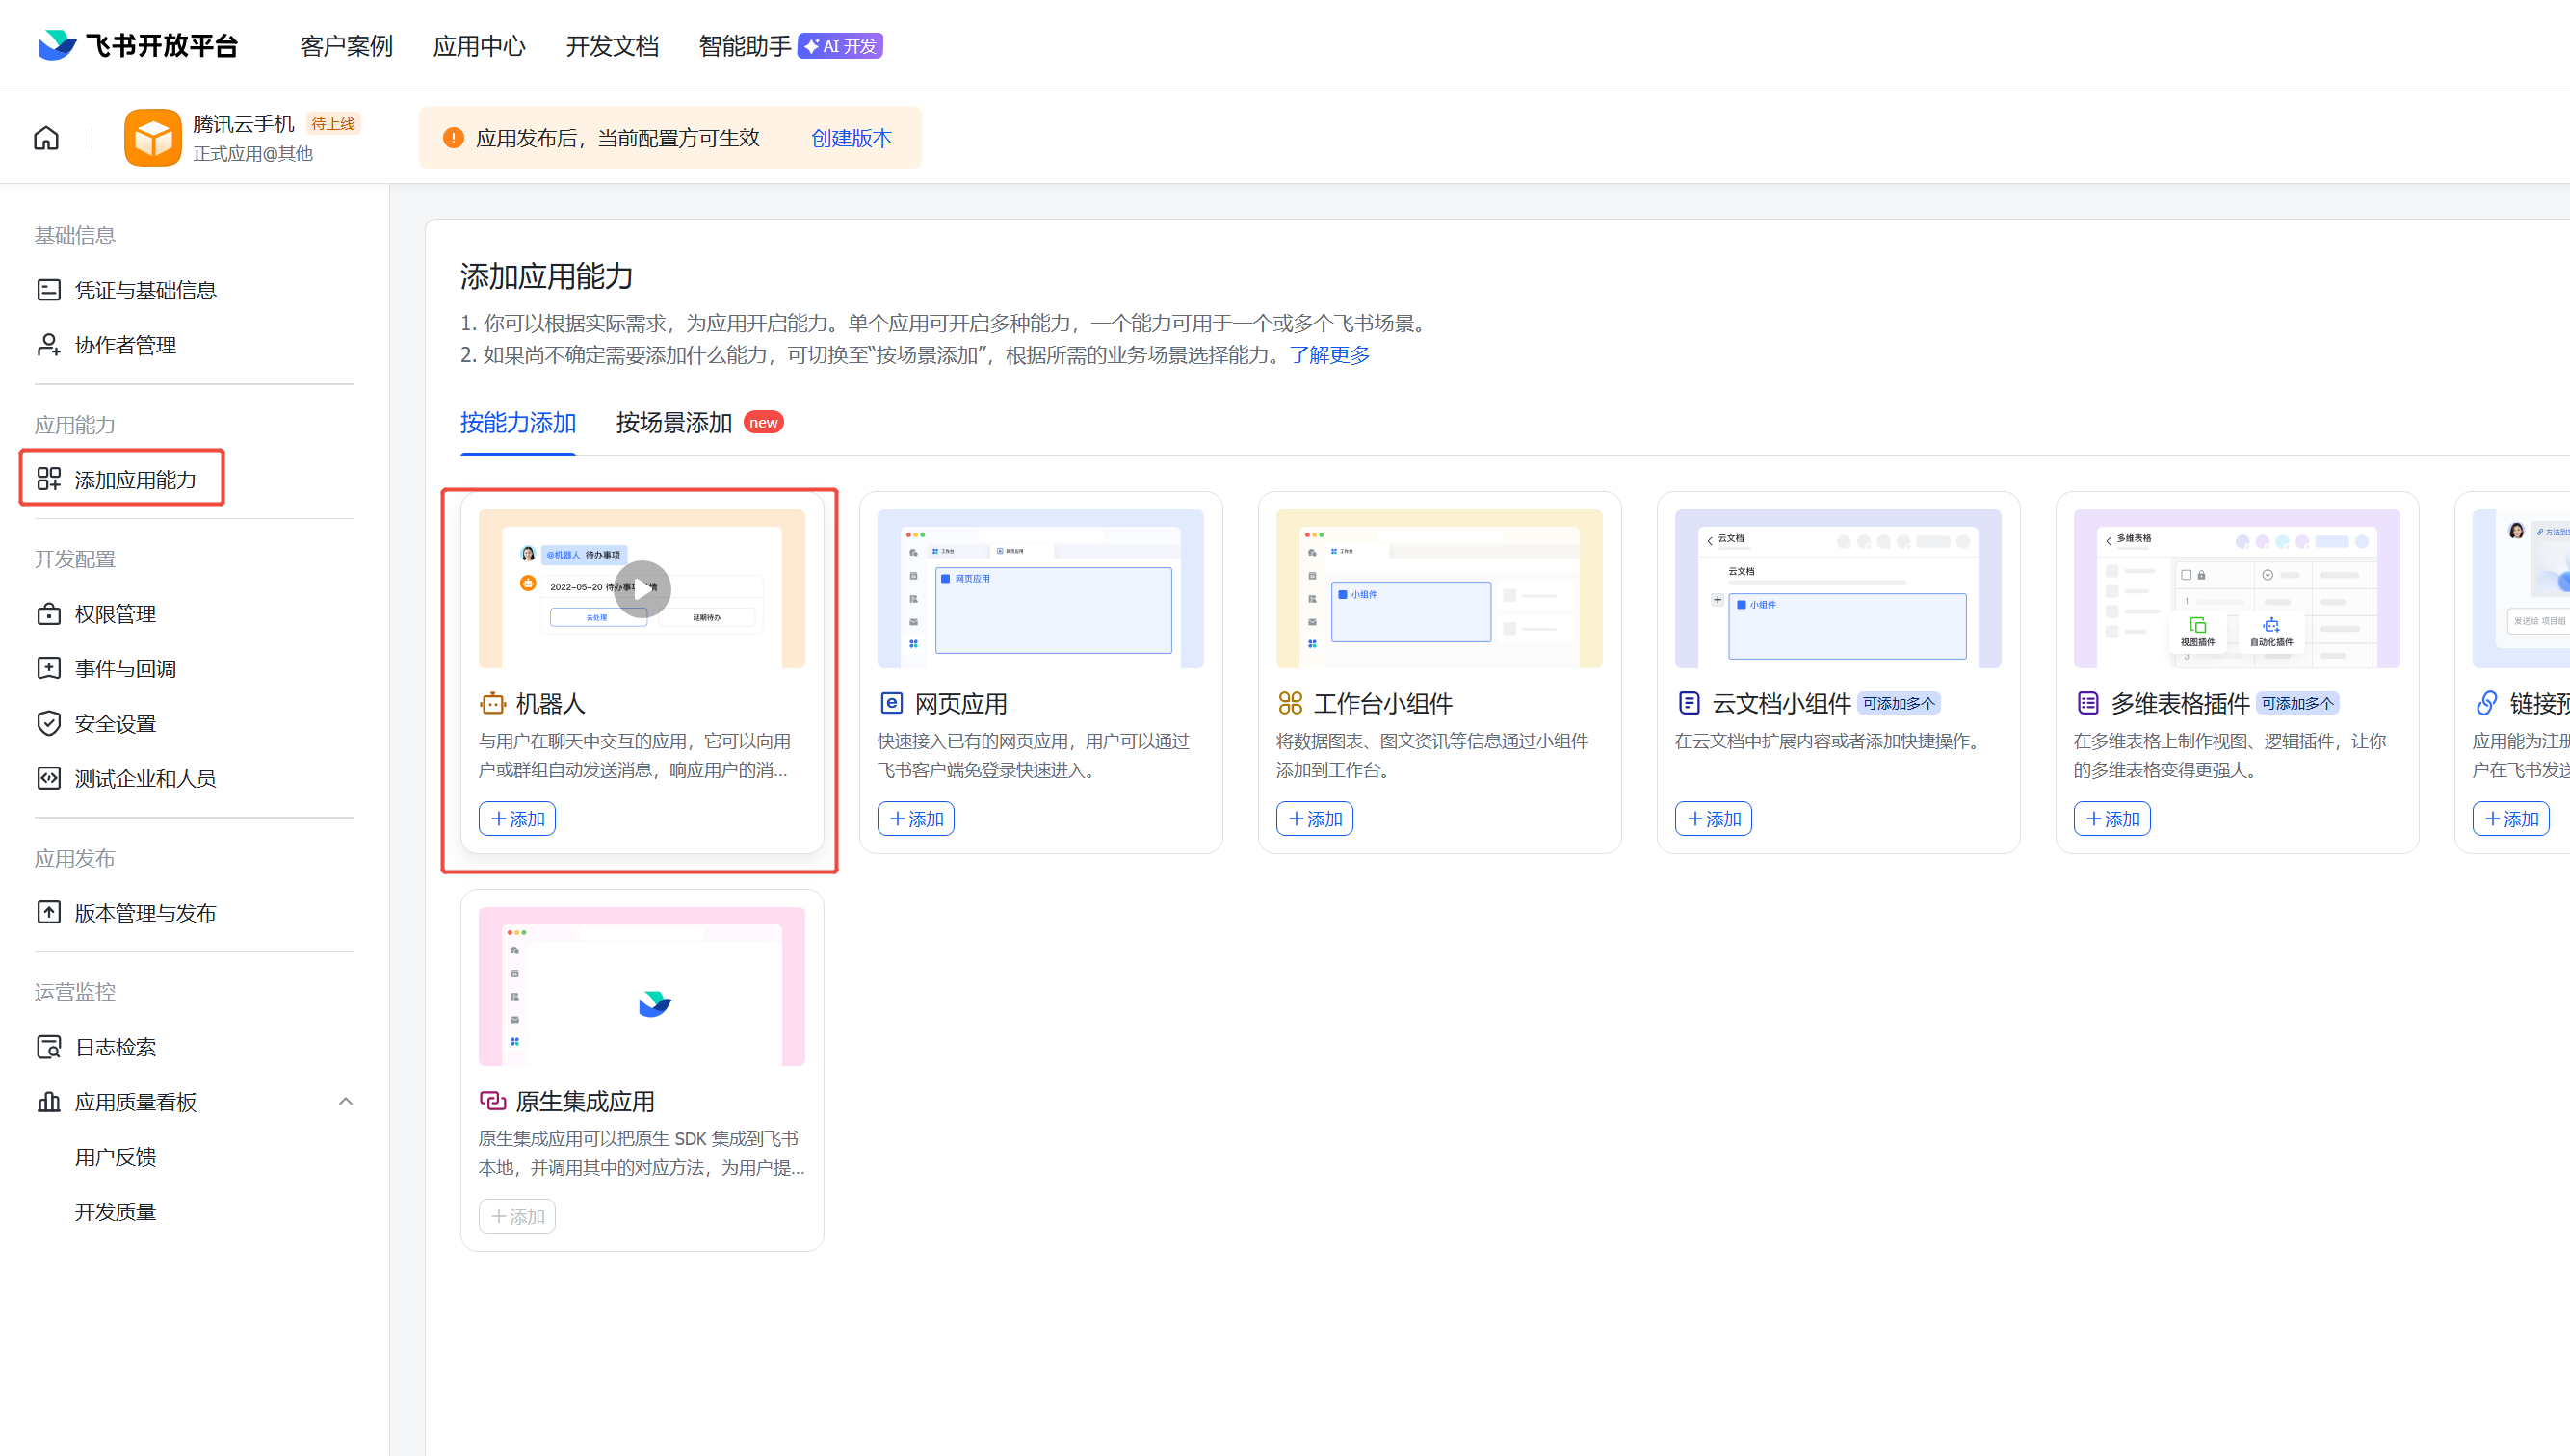Viewport: 2570px width, 1456px height.
Task: Play the 机器人 preview video
Action: click(x=642, y=588)
